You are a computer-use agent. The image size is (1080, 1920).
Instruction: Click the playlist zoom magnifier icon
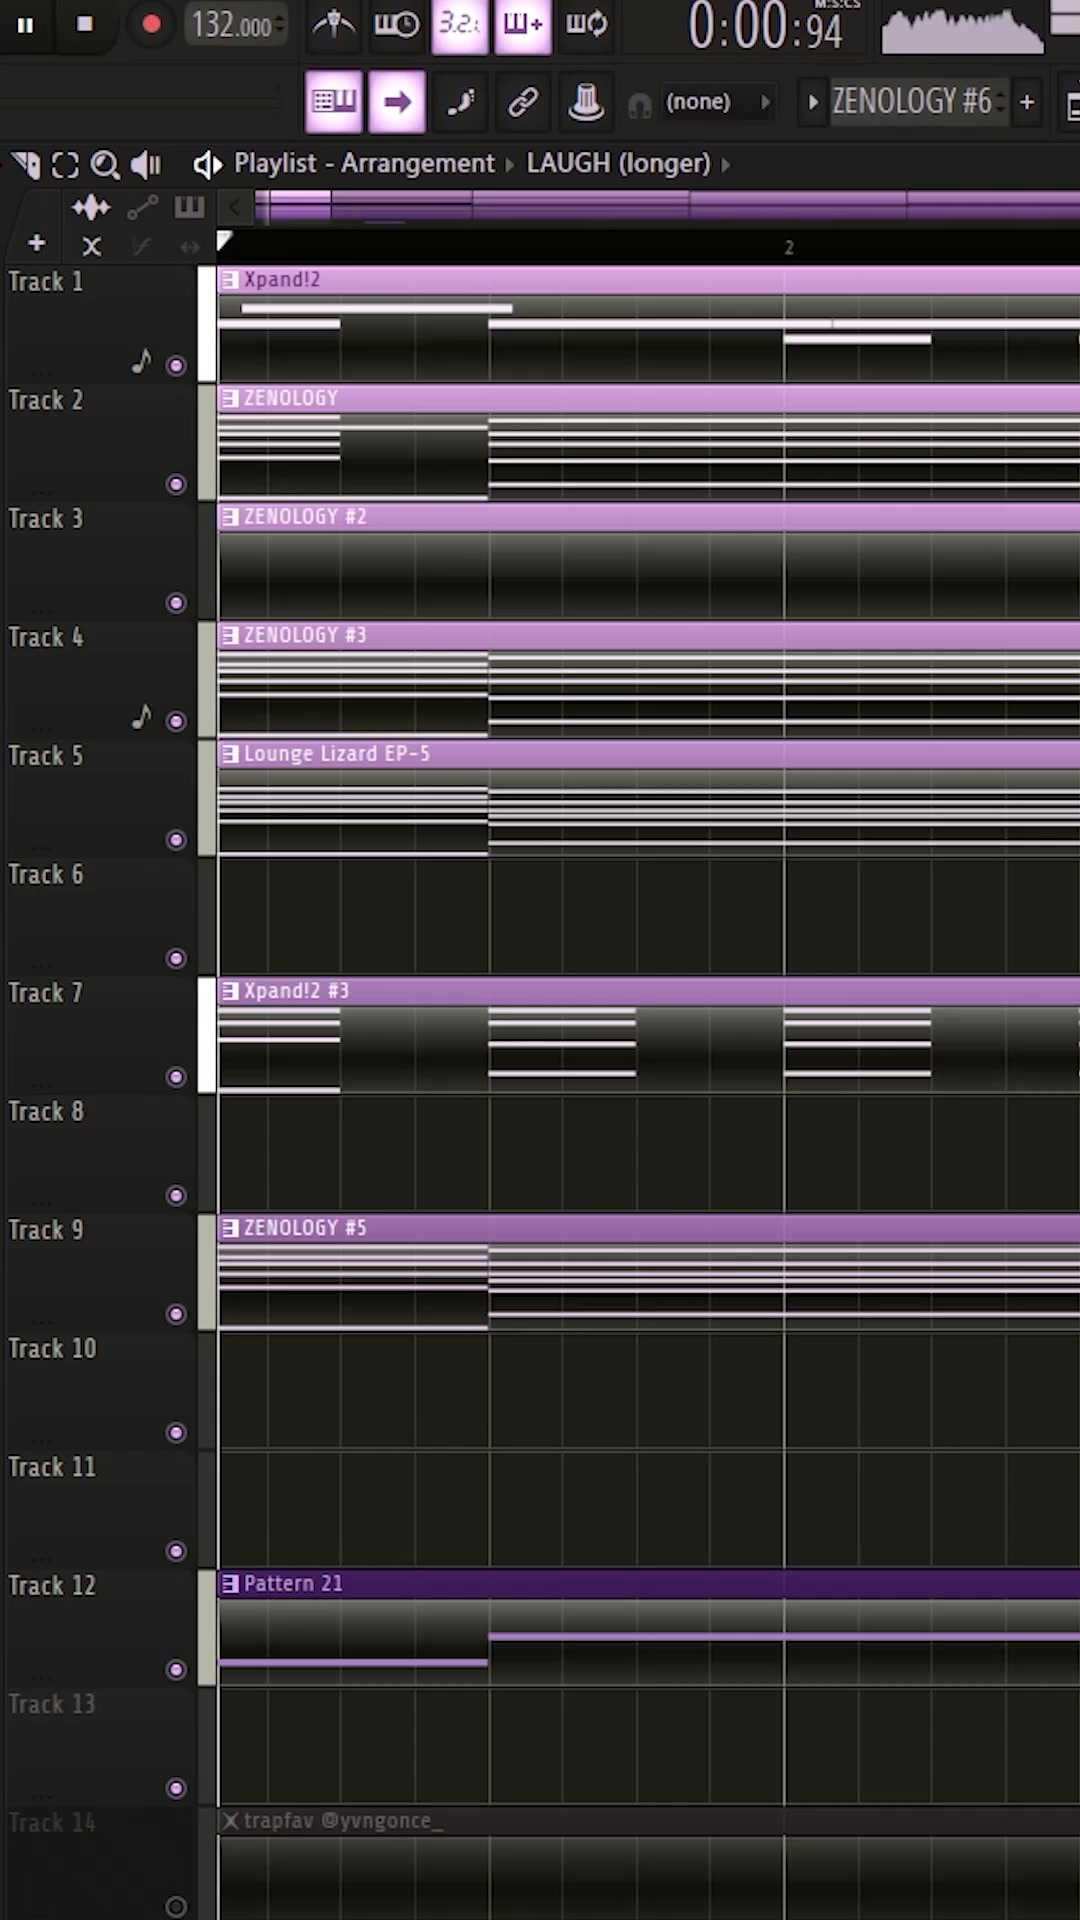[x=105, y=165]
